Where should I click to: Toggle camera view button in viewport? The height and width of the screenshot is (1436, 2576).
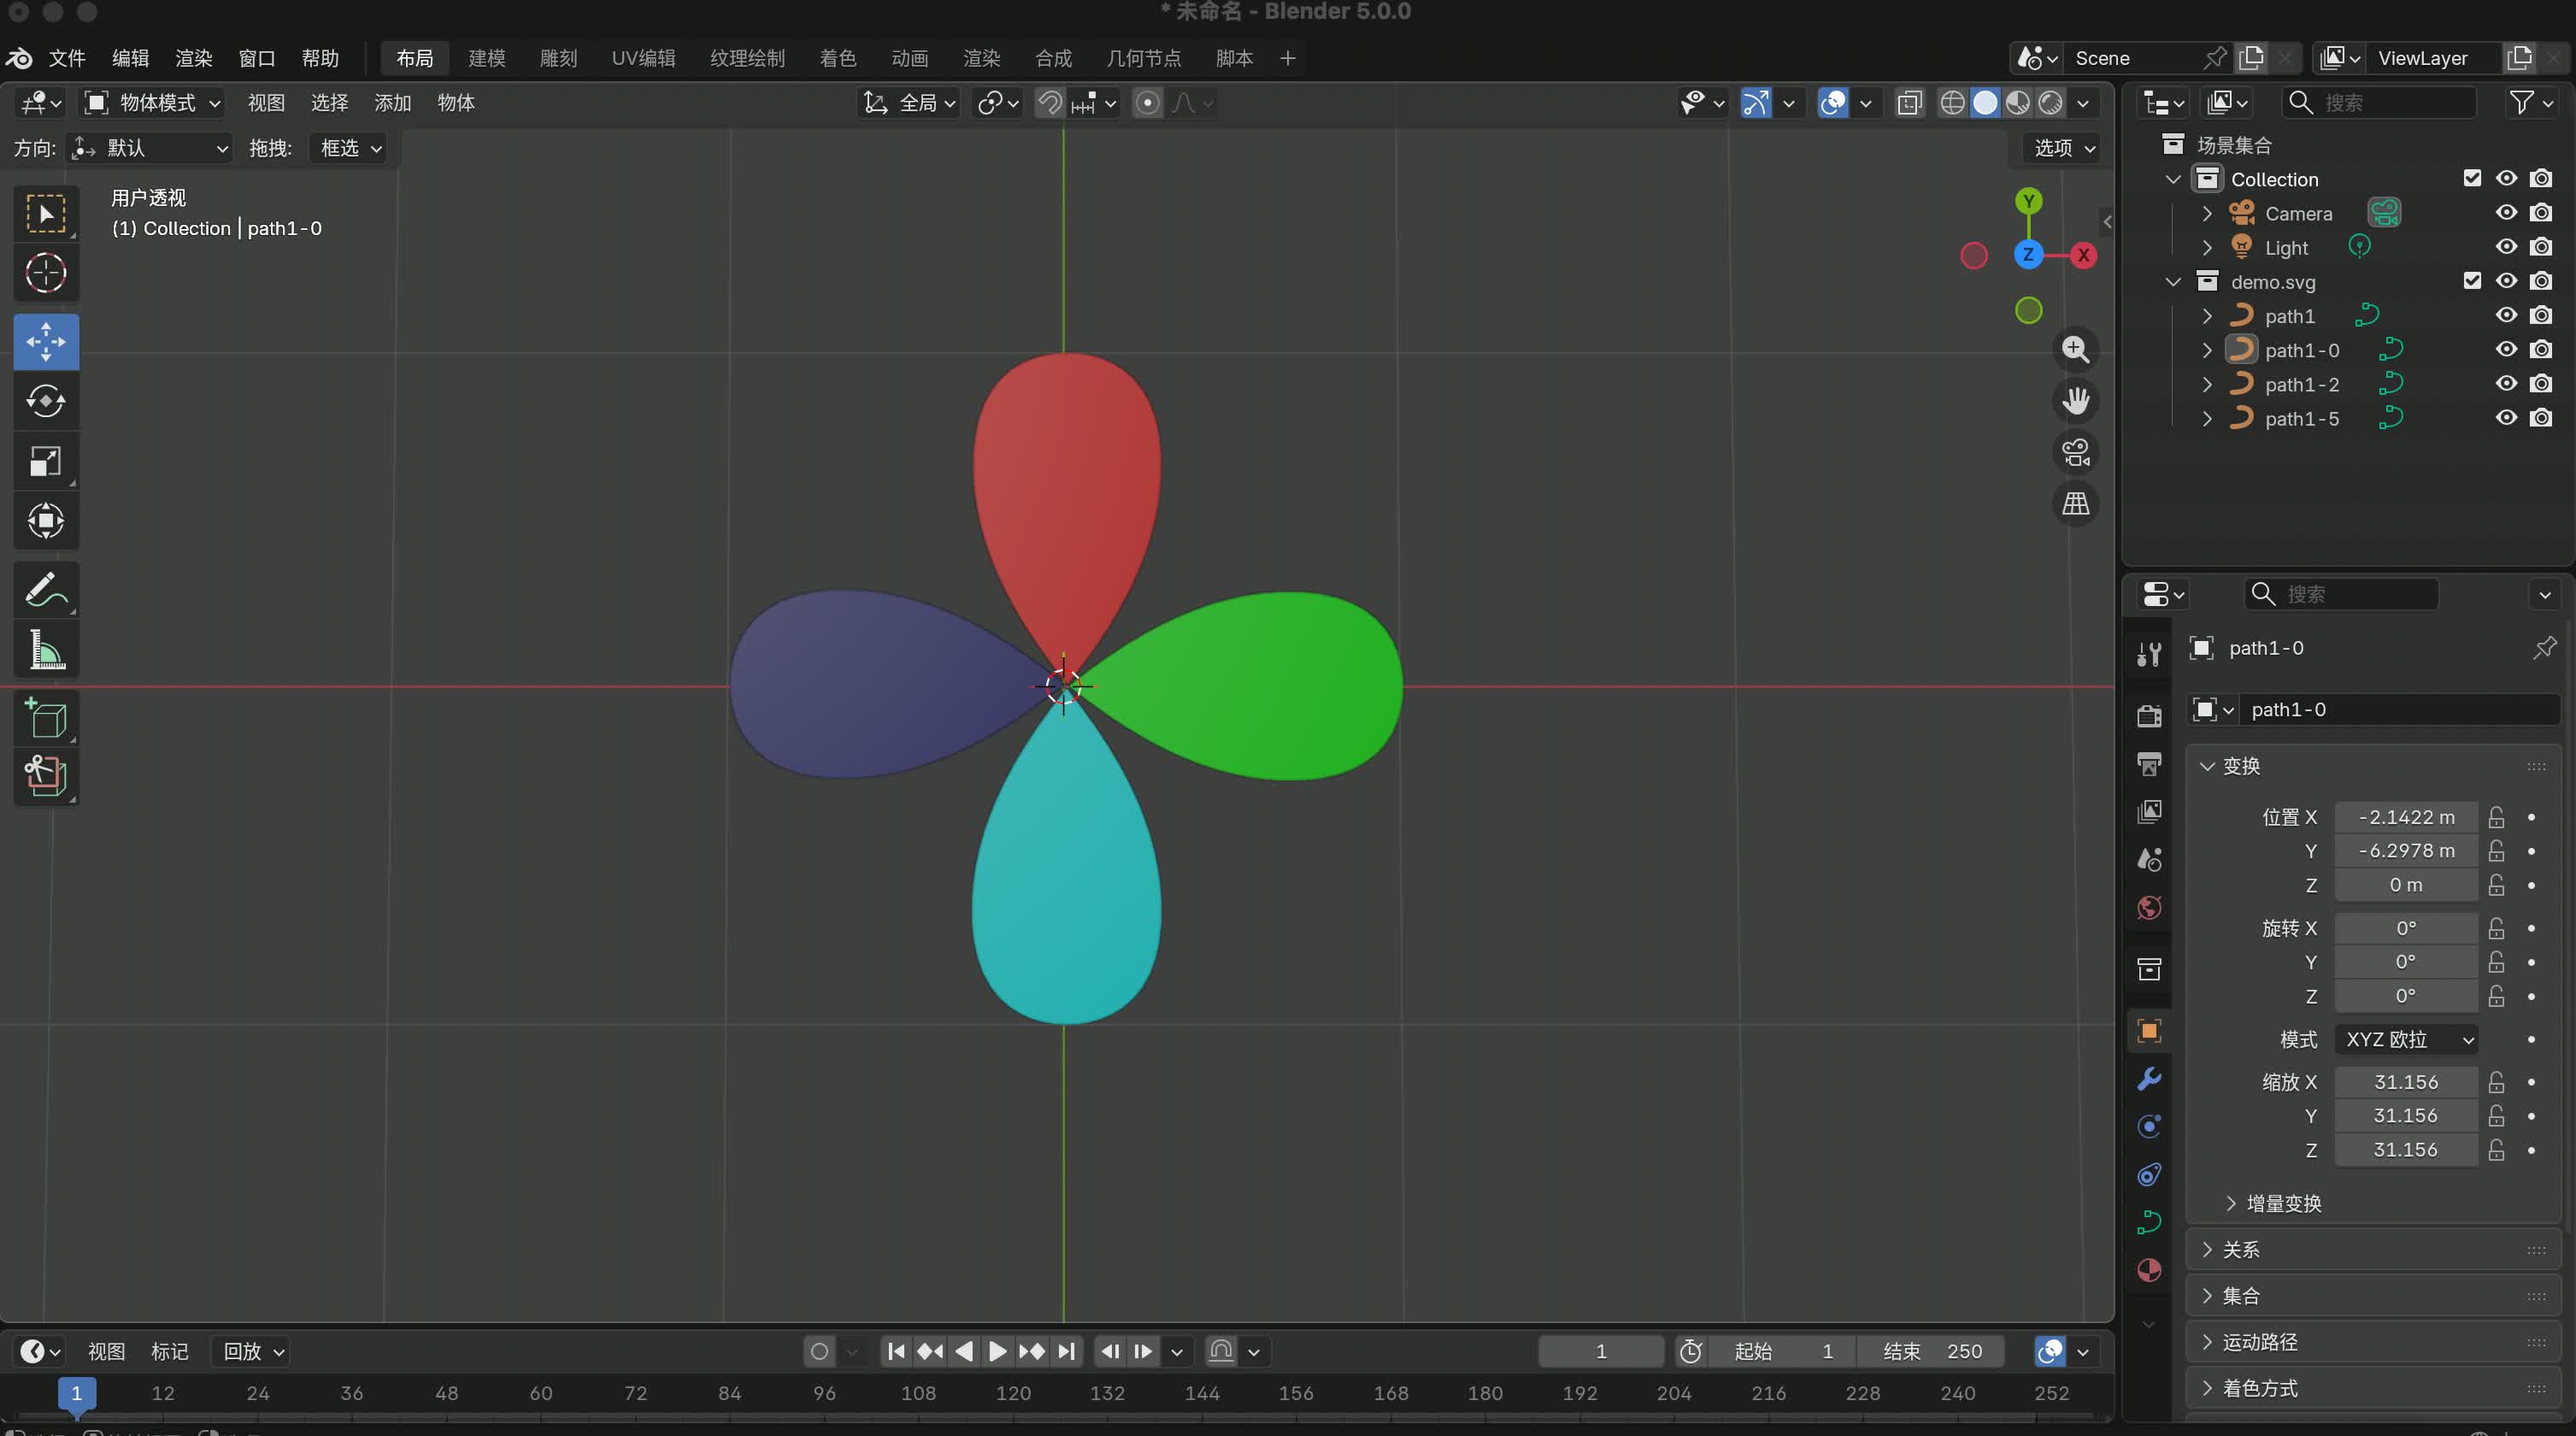(2075, 453)
